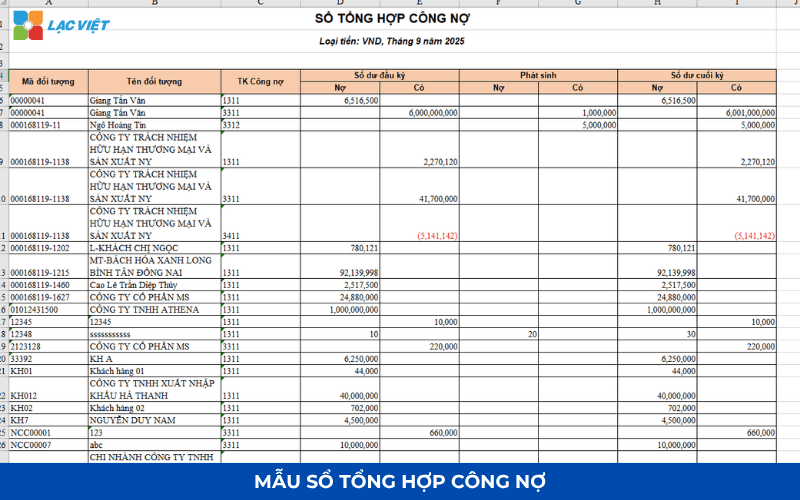Click the code cell NCC00007

pos(48,445)
